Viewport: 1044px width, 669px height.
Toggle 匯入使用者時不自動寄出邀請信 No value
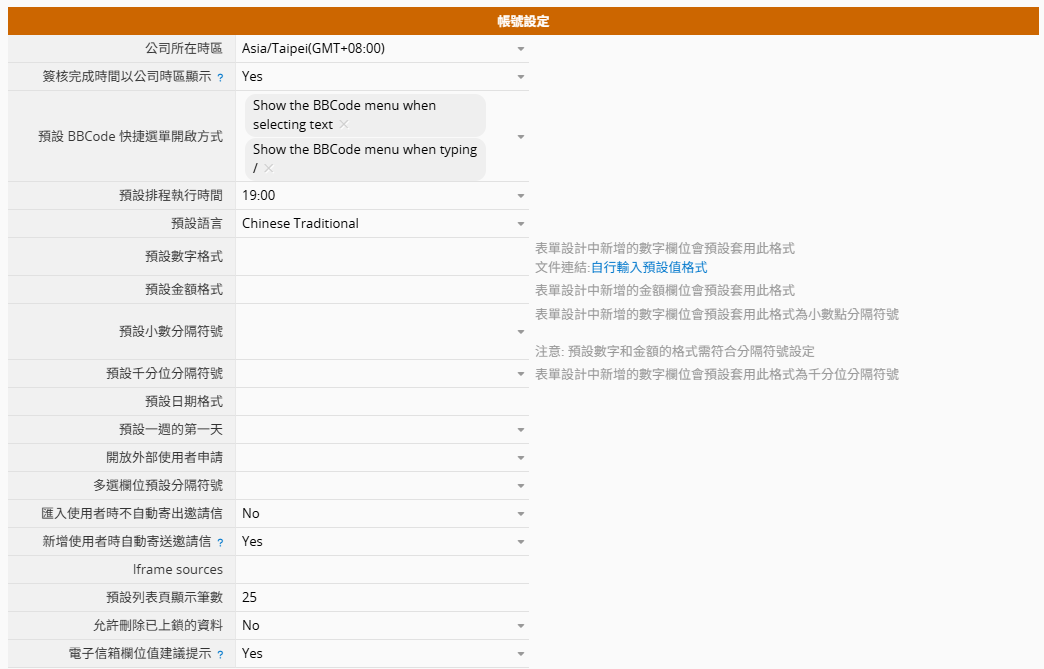point(382,514)
